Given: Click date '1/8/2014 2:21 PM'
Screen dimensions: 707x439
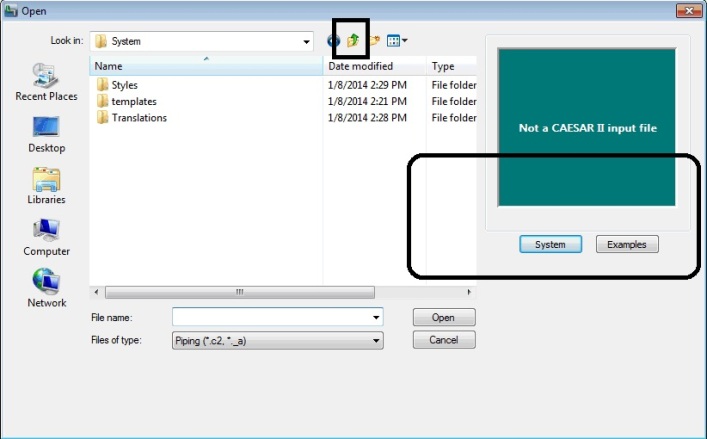Looking at the screenshot, I should [x=367, y=101].
